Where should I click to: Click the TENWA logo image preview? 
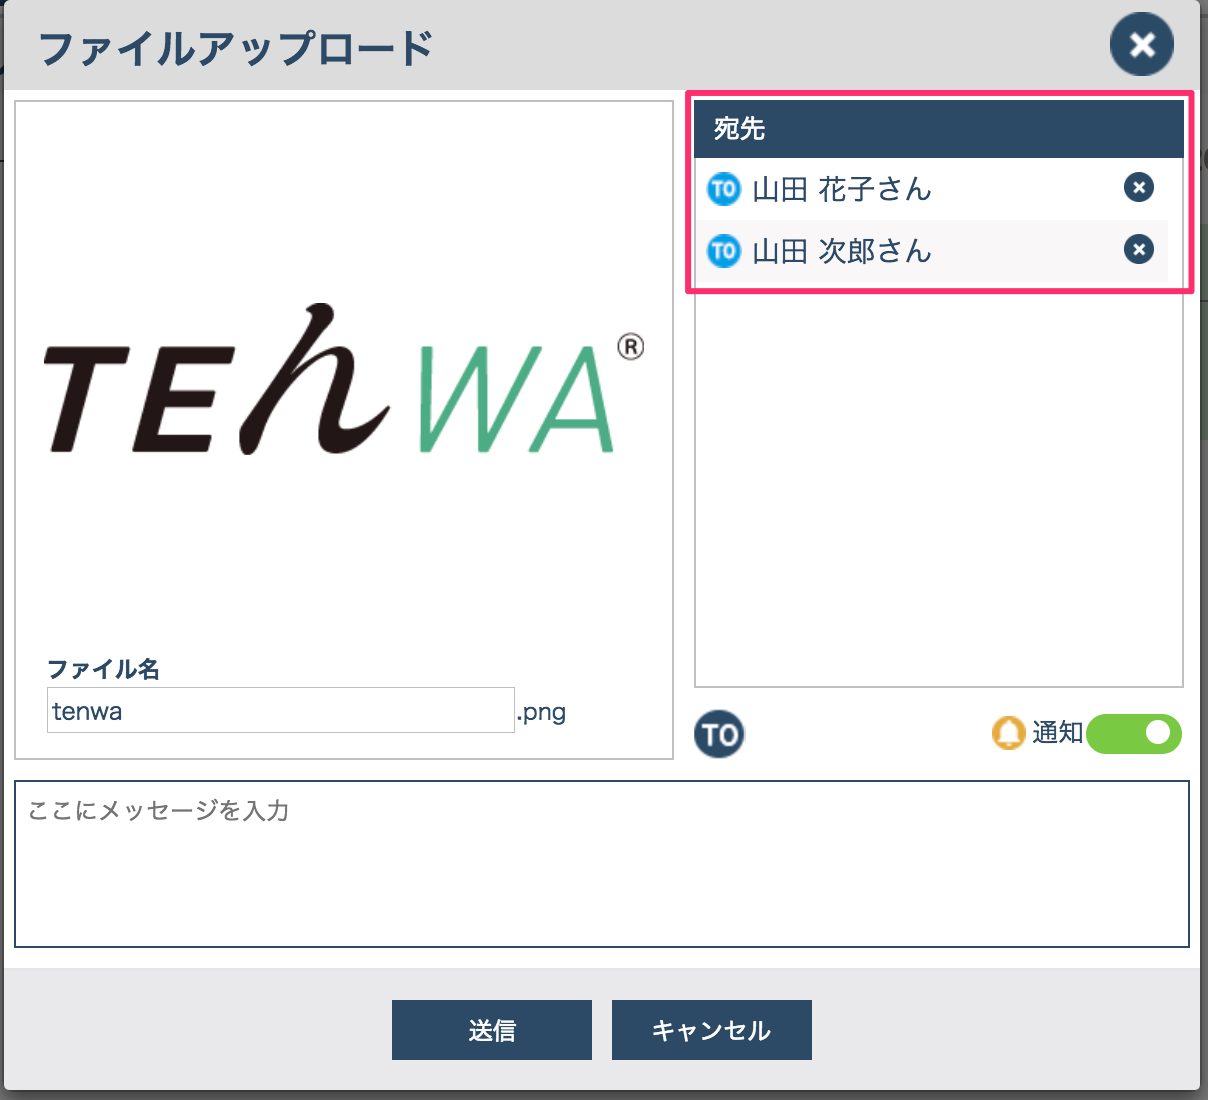tap(343, 380)
